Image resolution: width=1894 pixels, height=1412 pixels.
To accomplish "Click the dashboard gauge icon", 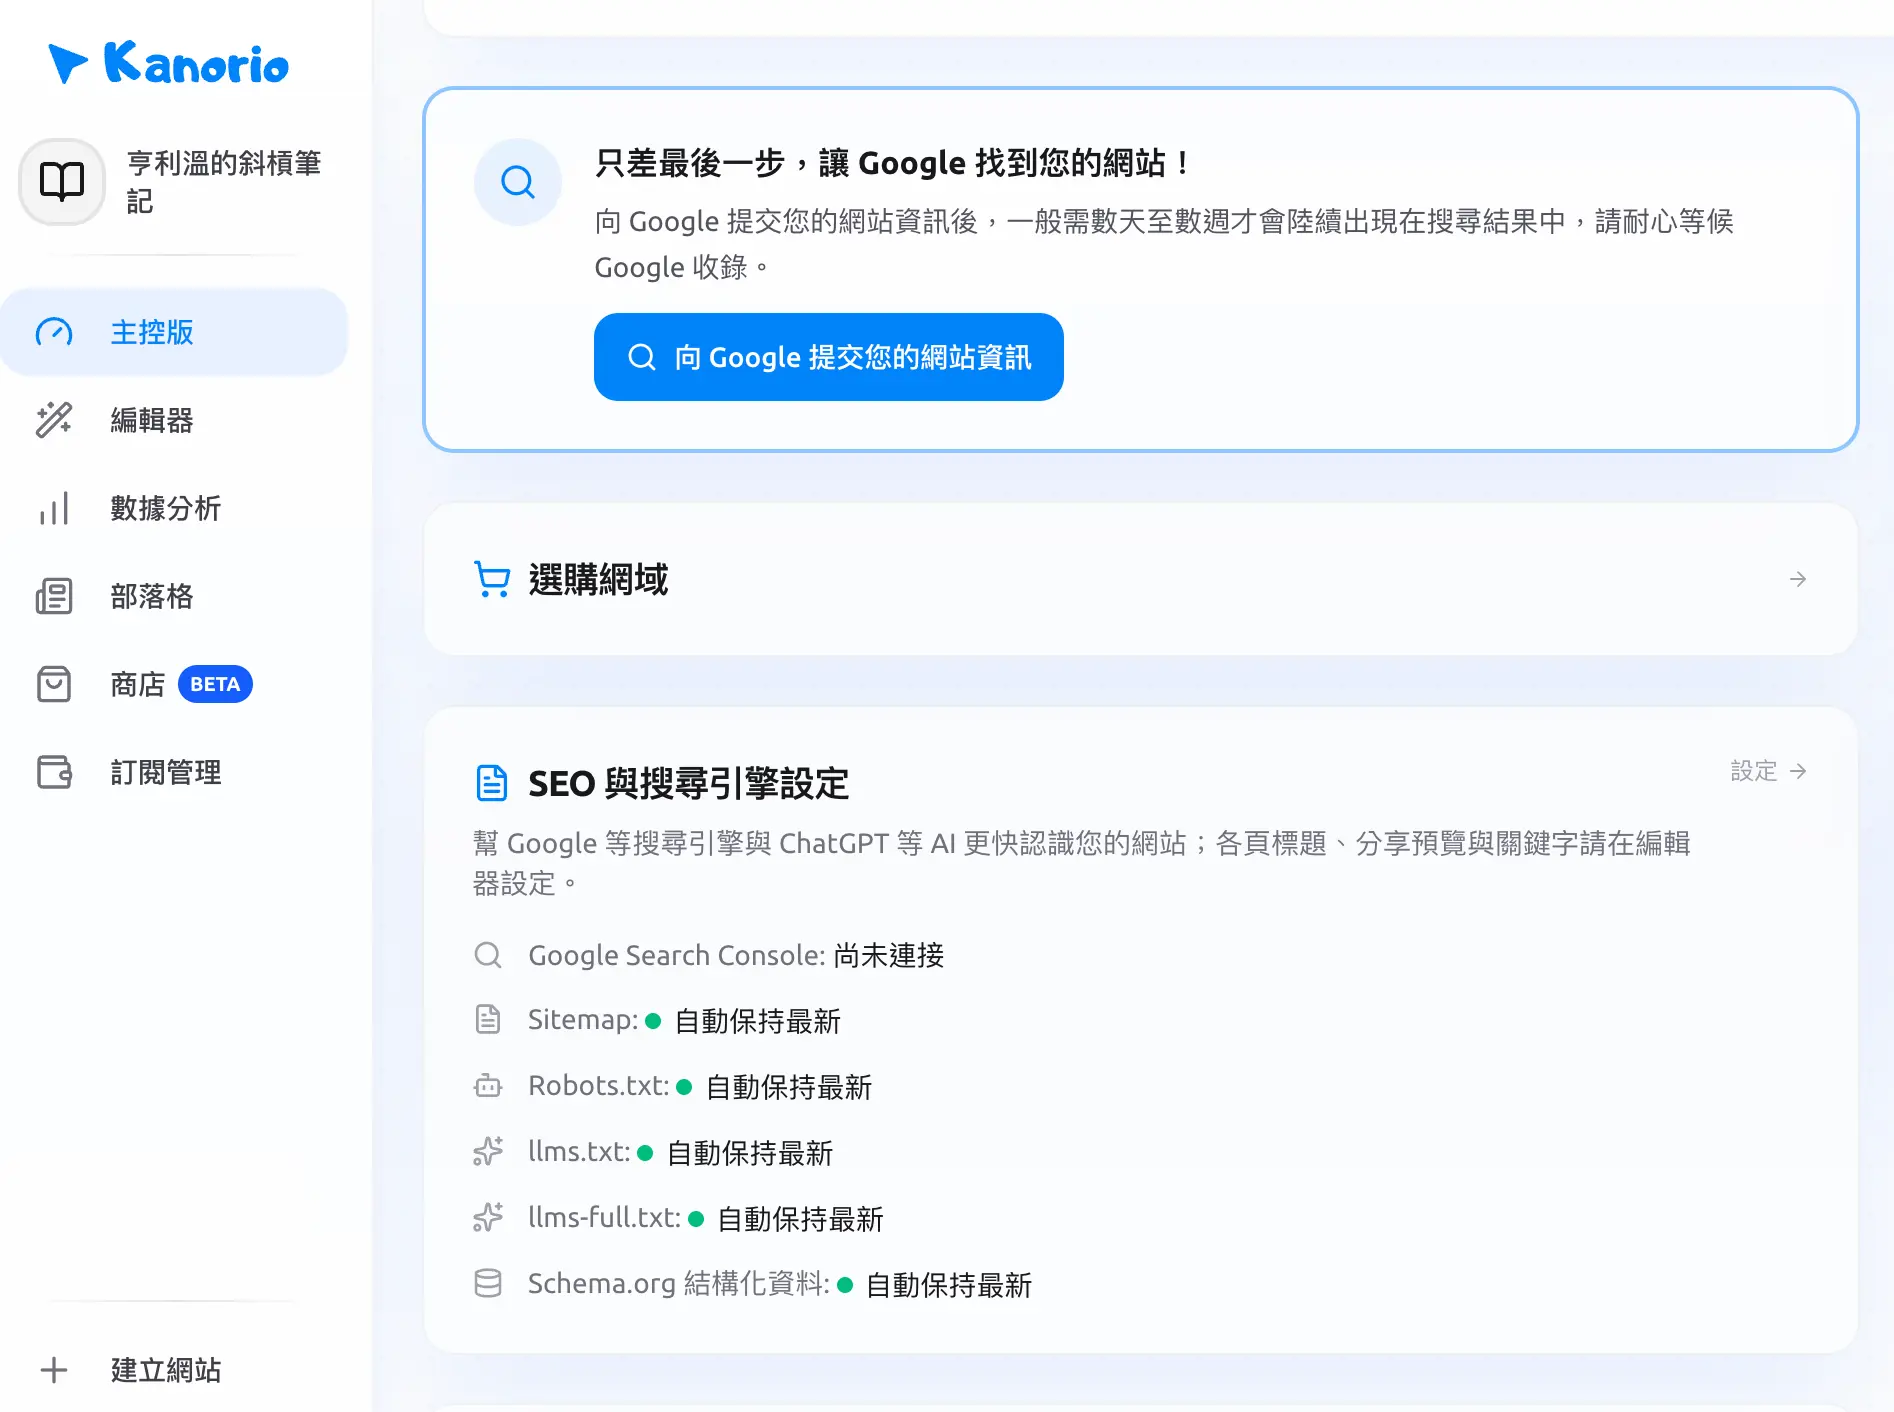I will (54, 332).
